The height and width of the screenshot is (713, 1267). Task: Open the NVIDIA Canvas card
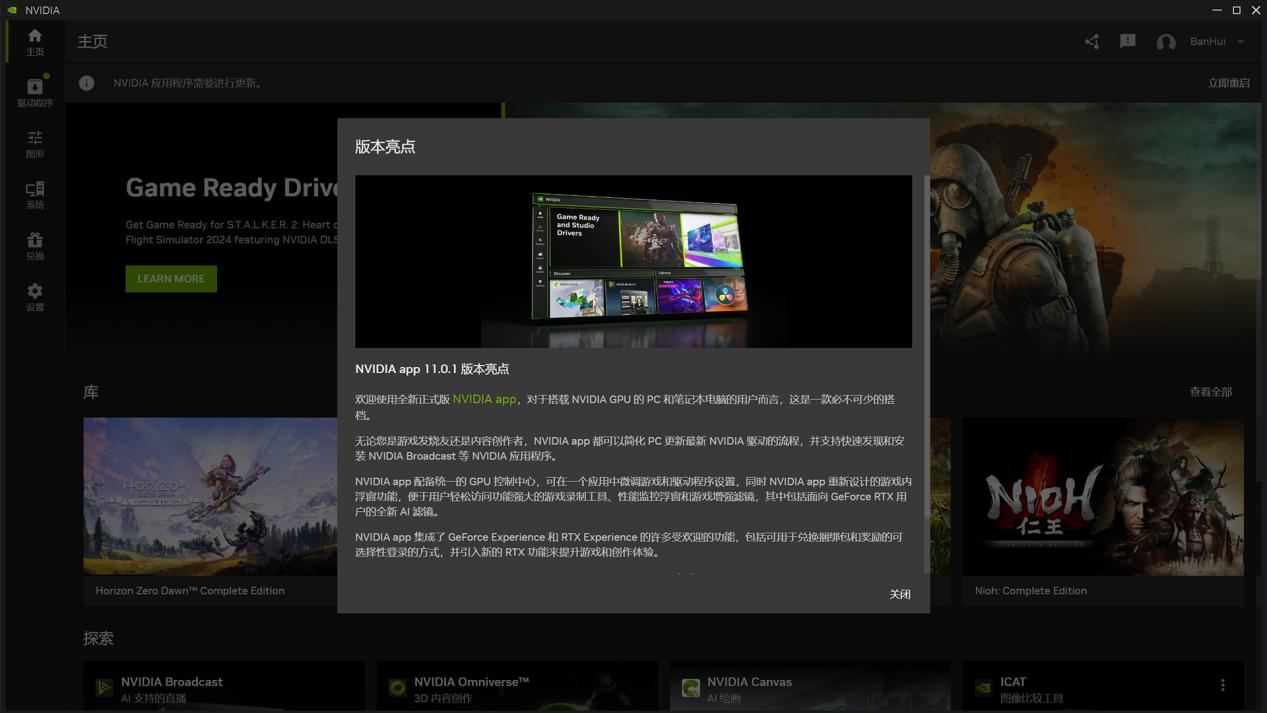810,687
